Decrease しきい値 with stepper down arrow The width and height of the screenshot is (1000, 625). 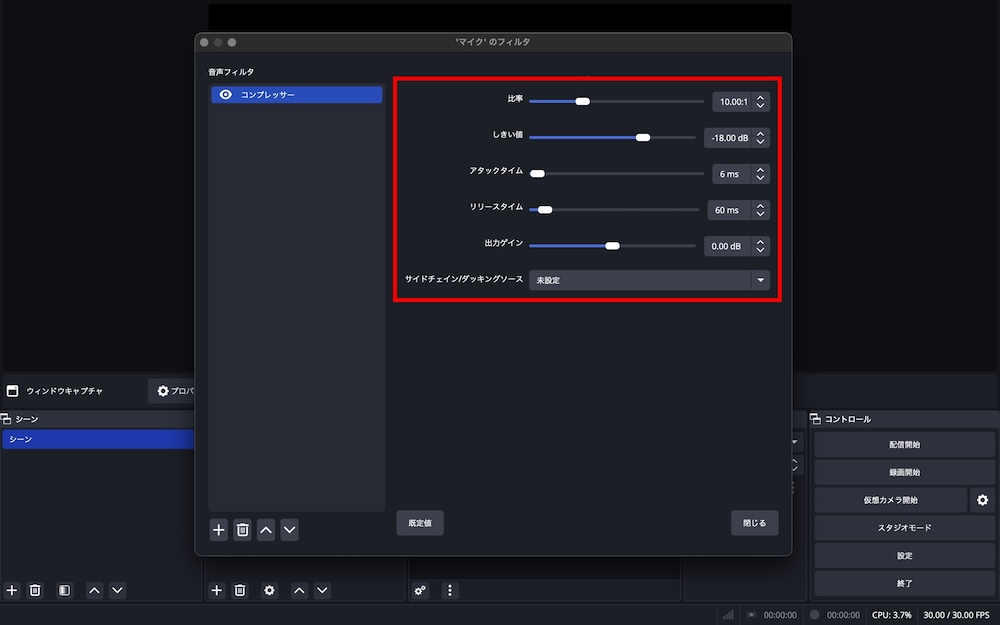[x=760, y=142]
